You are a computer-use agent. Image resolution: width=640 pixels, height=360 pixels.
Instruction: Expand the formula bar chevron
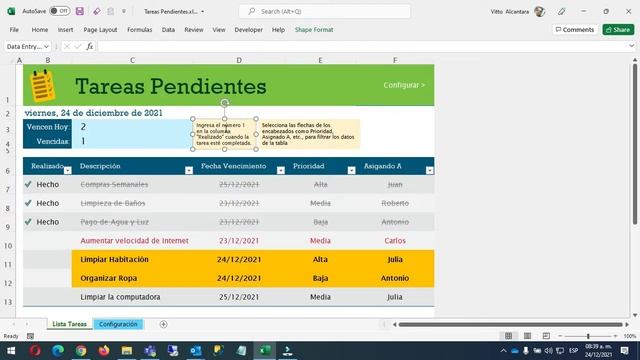point(631,46)
